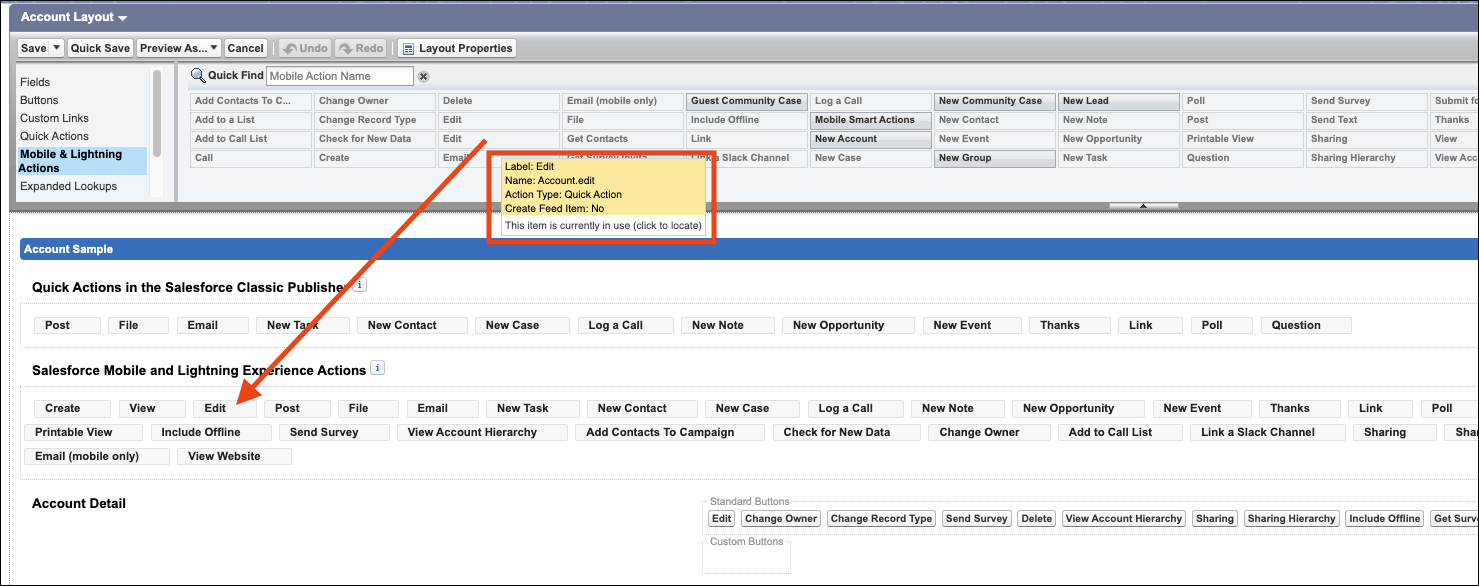Viewport: 1479px width, 586px height.
Task: Select Add to a List palette item
Action: (x=251, y=120)
